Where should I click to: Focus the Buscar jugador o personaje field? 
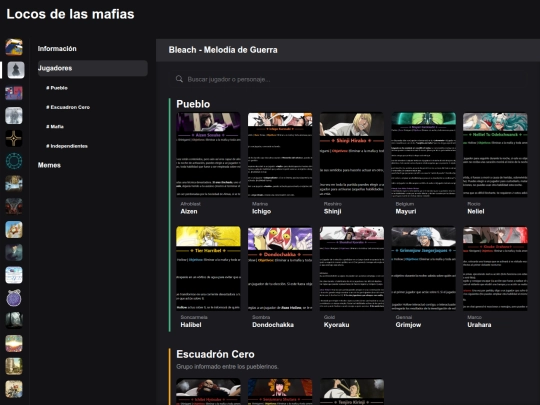348,79
